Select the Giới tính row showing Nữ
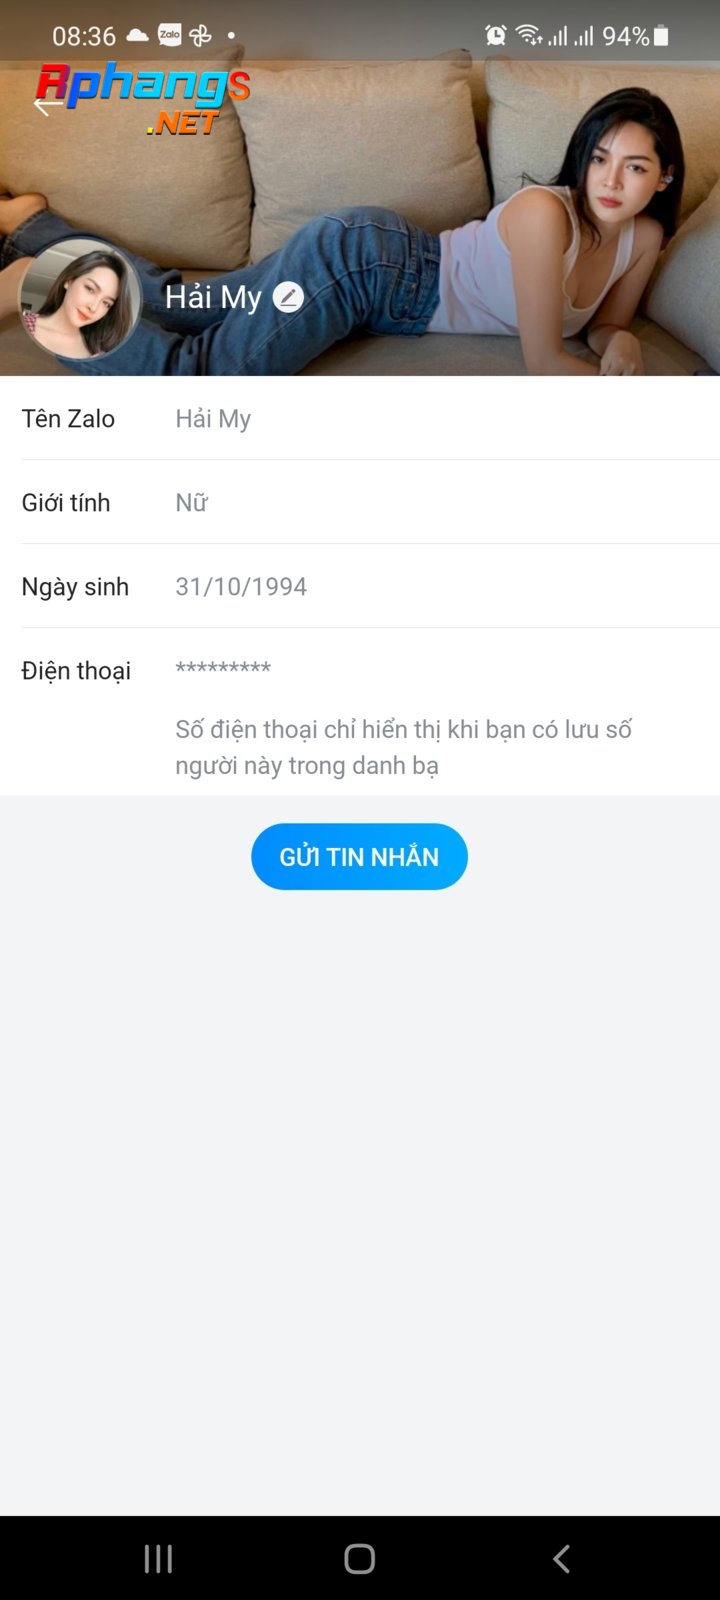720x1600 pixels. [371, 502]
